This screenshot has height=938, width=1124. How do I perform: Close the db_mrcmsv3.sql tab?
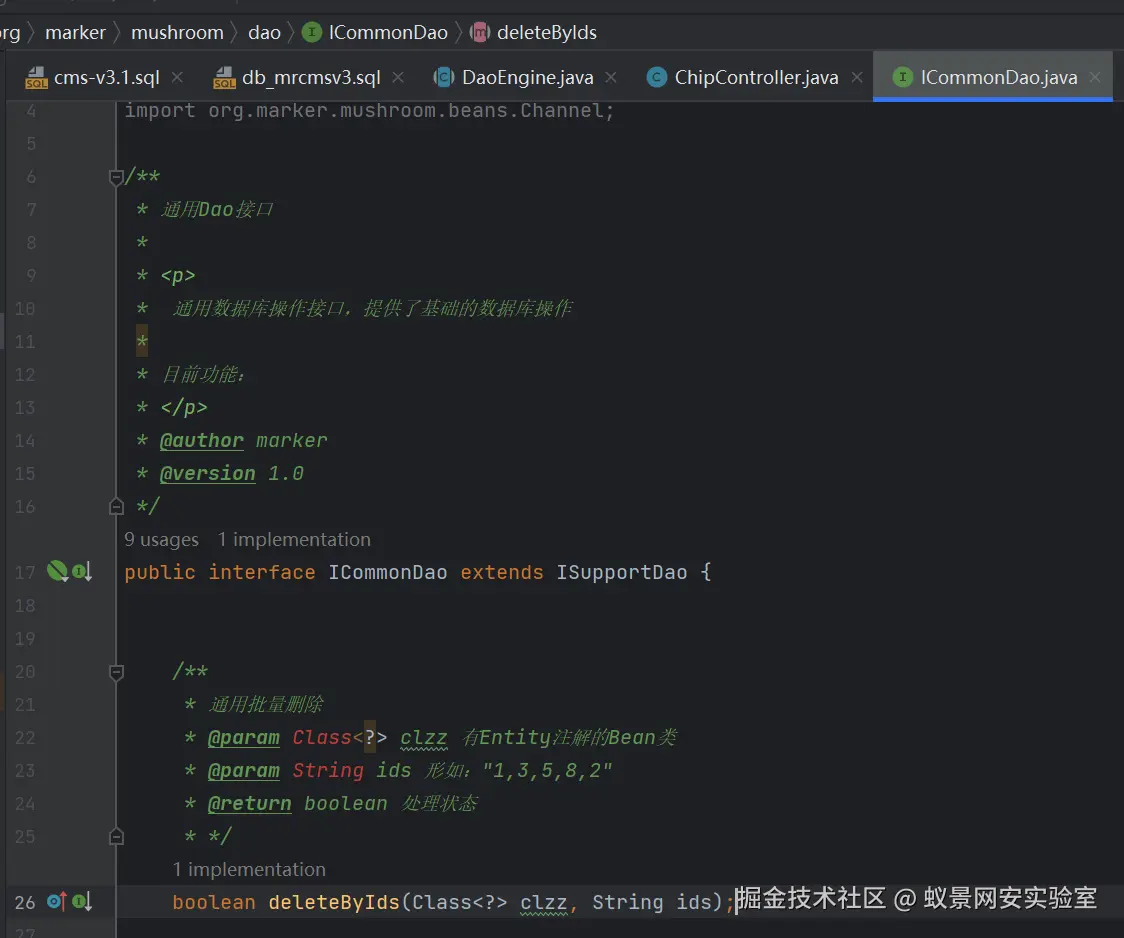point(398,77)
